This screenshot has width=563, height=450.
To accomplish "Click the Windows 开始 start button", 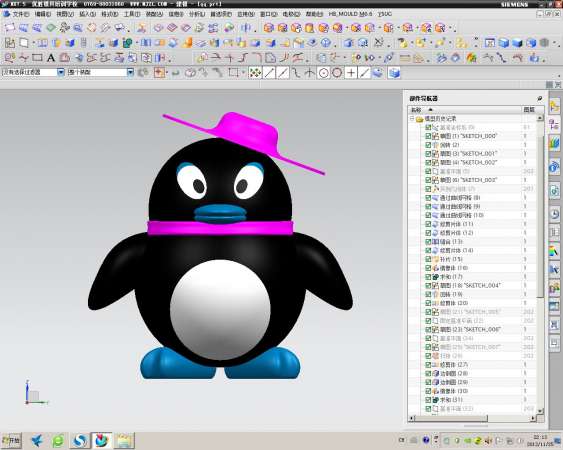I will pyautogui.click(x=11, y=440).
